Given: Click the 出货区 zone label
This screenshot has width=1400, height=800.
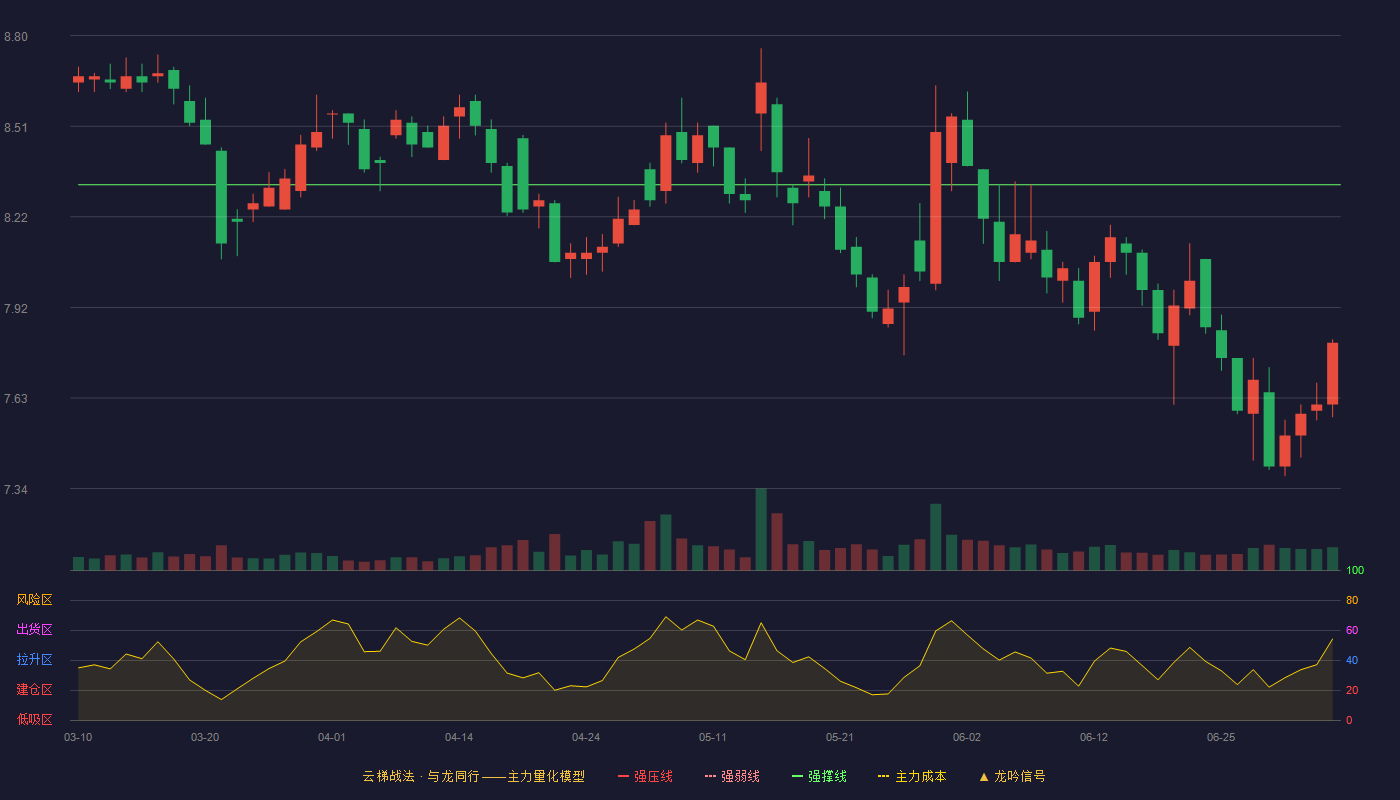Looking at the screenshot, I should pyautogui.click(x=34, y=630).
